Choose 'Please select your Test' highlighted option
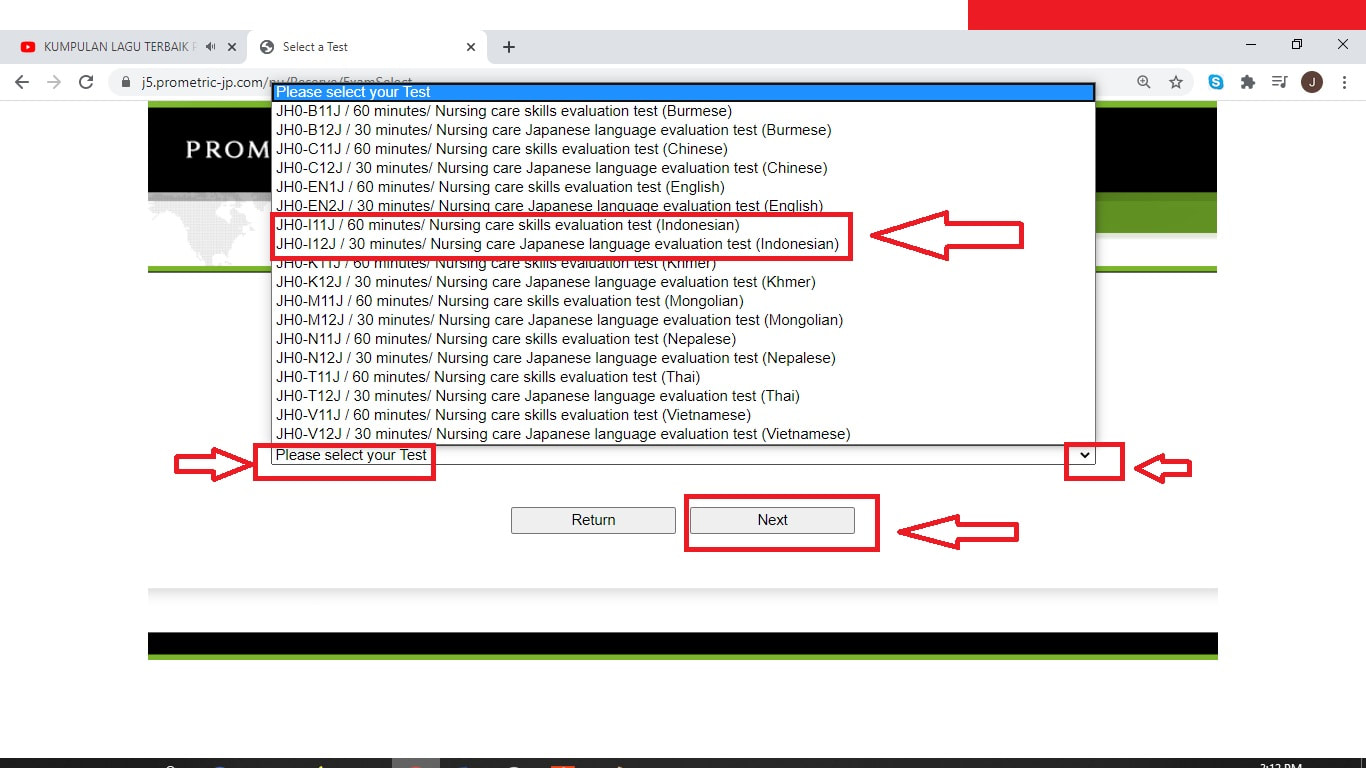Viewport: 1366px width, 768px height. click(684, 92)
